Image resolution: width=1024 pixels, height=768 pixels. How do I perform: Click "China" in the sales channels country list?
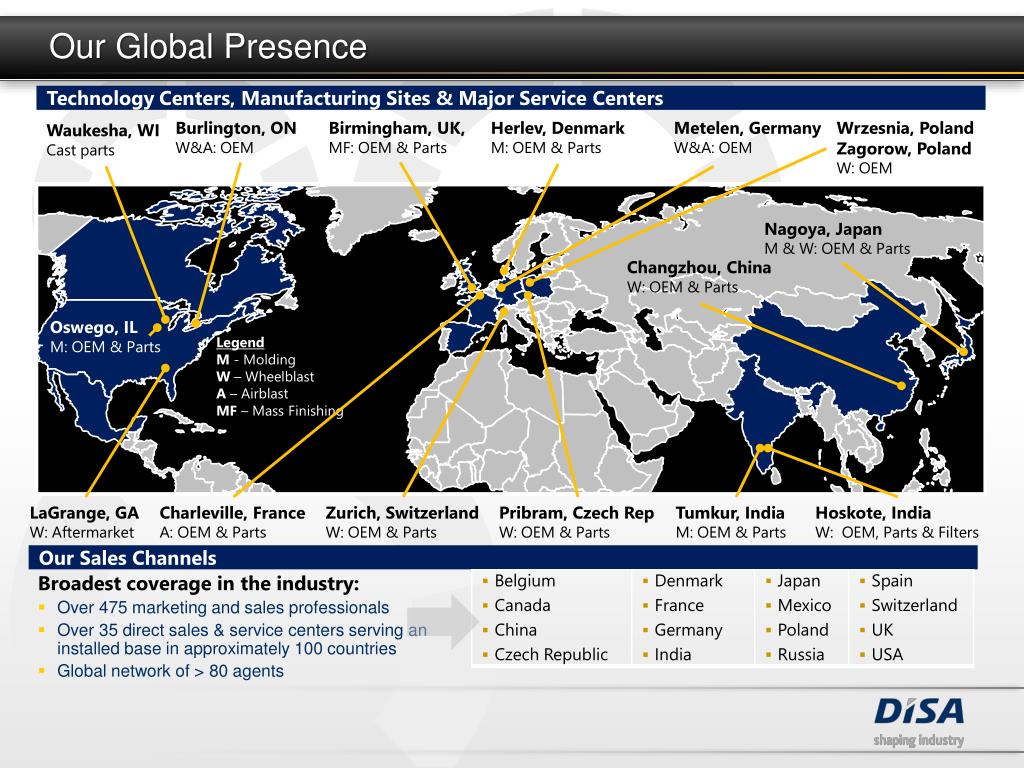pyautogui.click(x=516, y=630)
